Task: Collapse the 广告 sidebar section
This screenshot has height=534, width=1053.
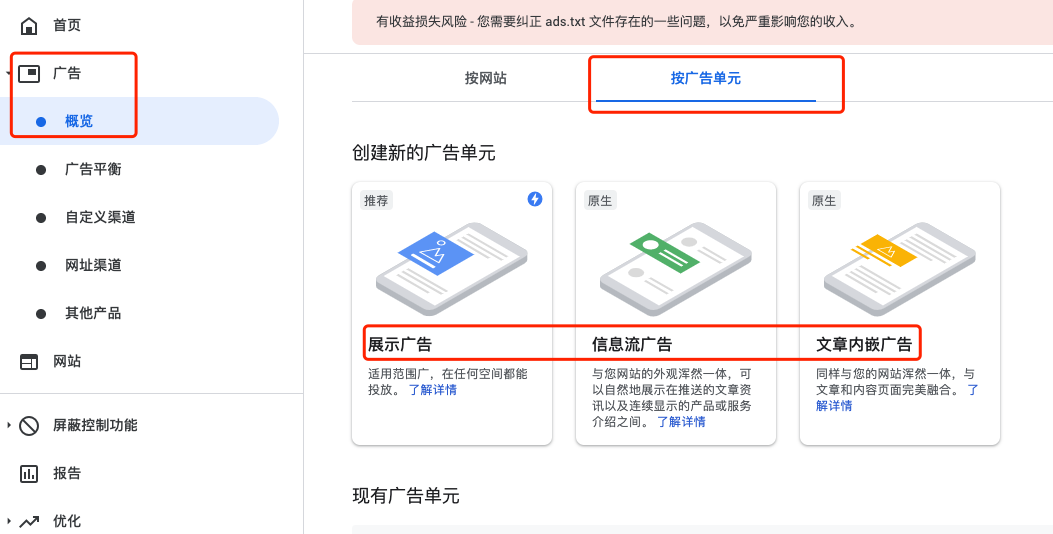Action: 8,73
